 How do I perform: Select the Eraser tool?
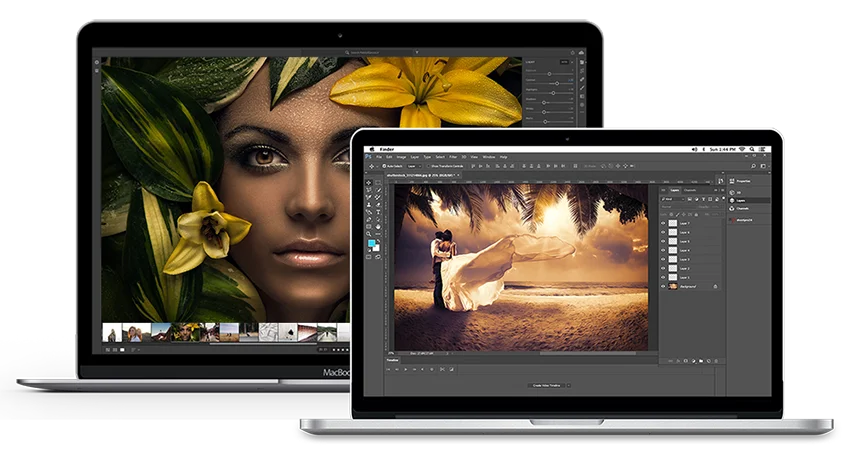tap(378, 205)
